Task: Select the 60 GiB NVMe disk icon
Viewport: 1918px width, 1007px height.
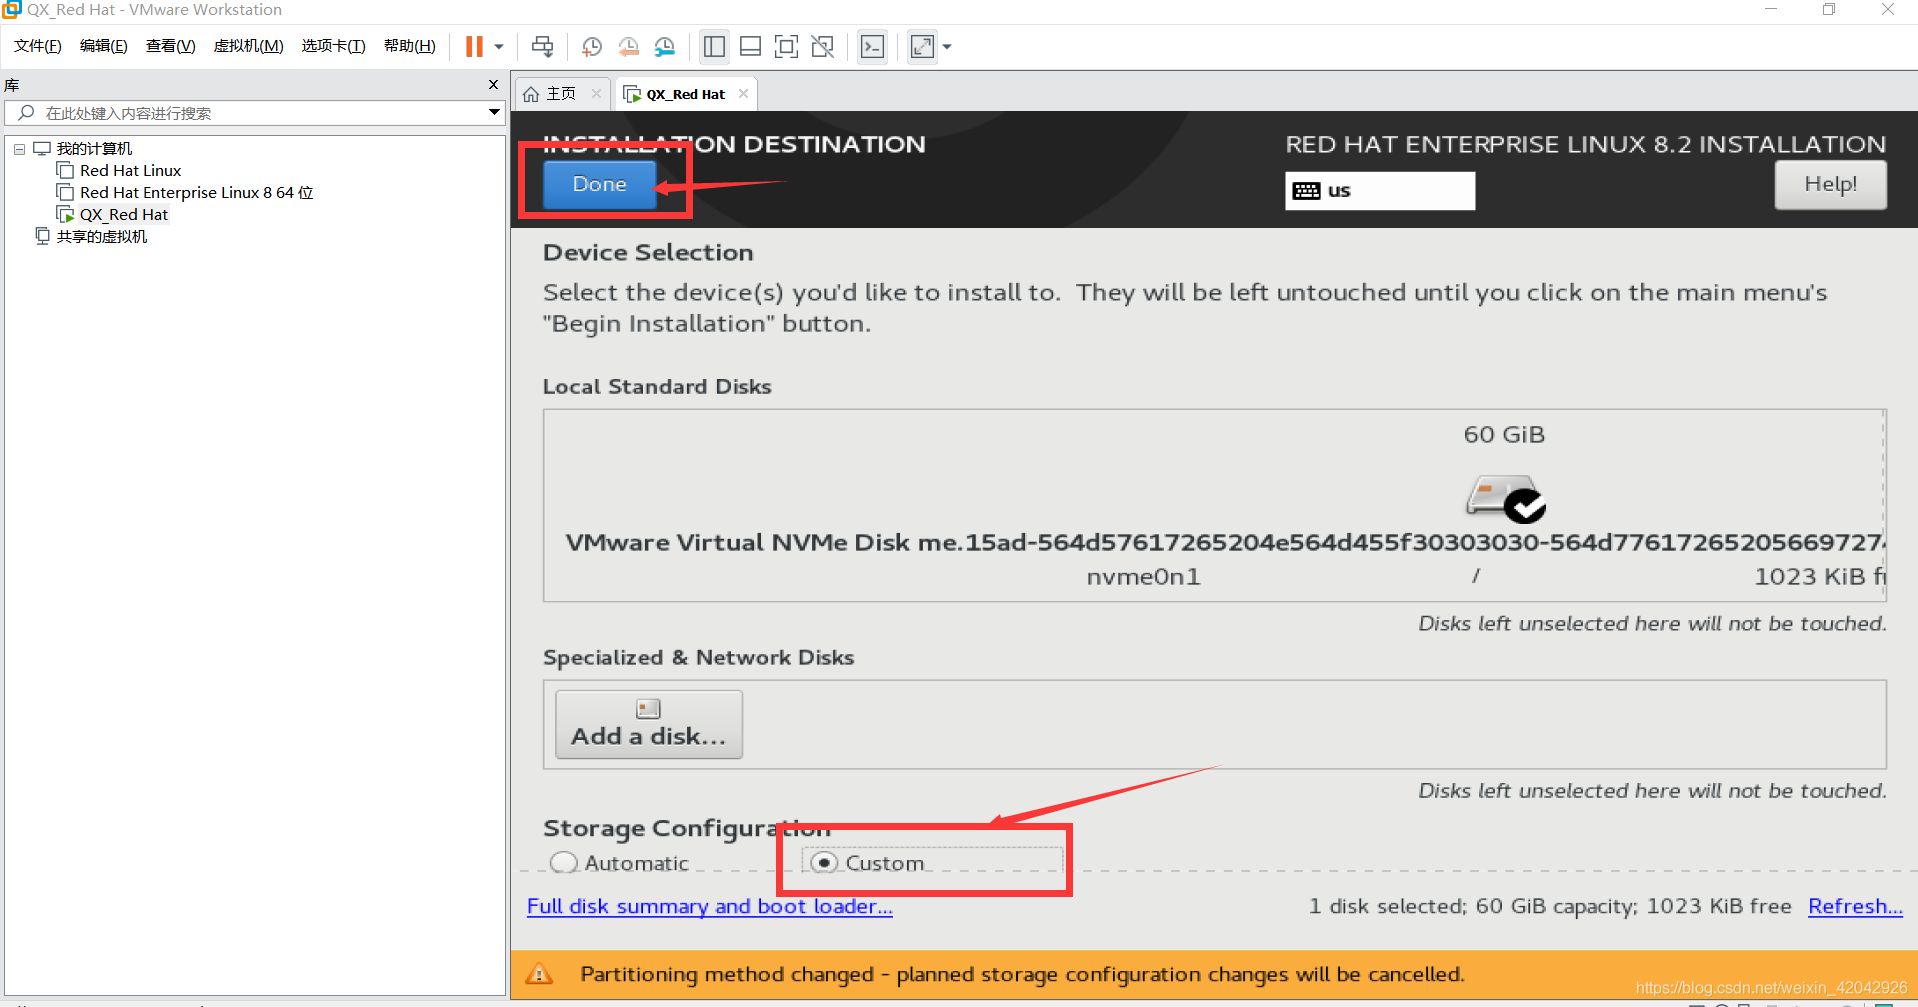Action: (1504, 497)
